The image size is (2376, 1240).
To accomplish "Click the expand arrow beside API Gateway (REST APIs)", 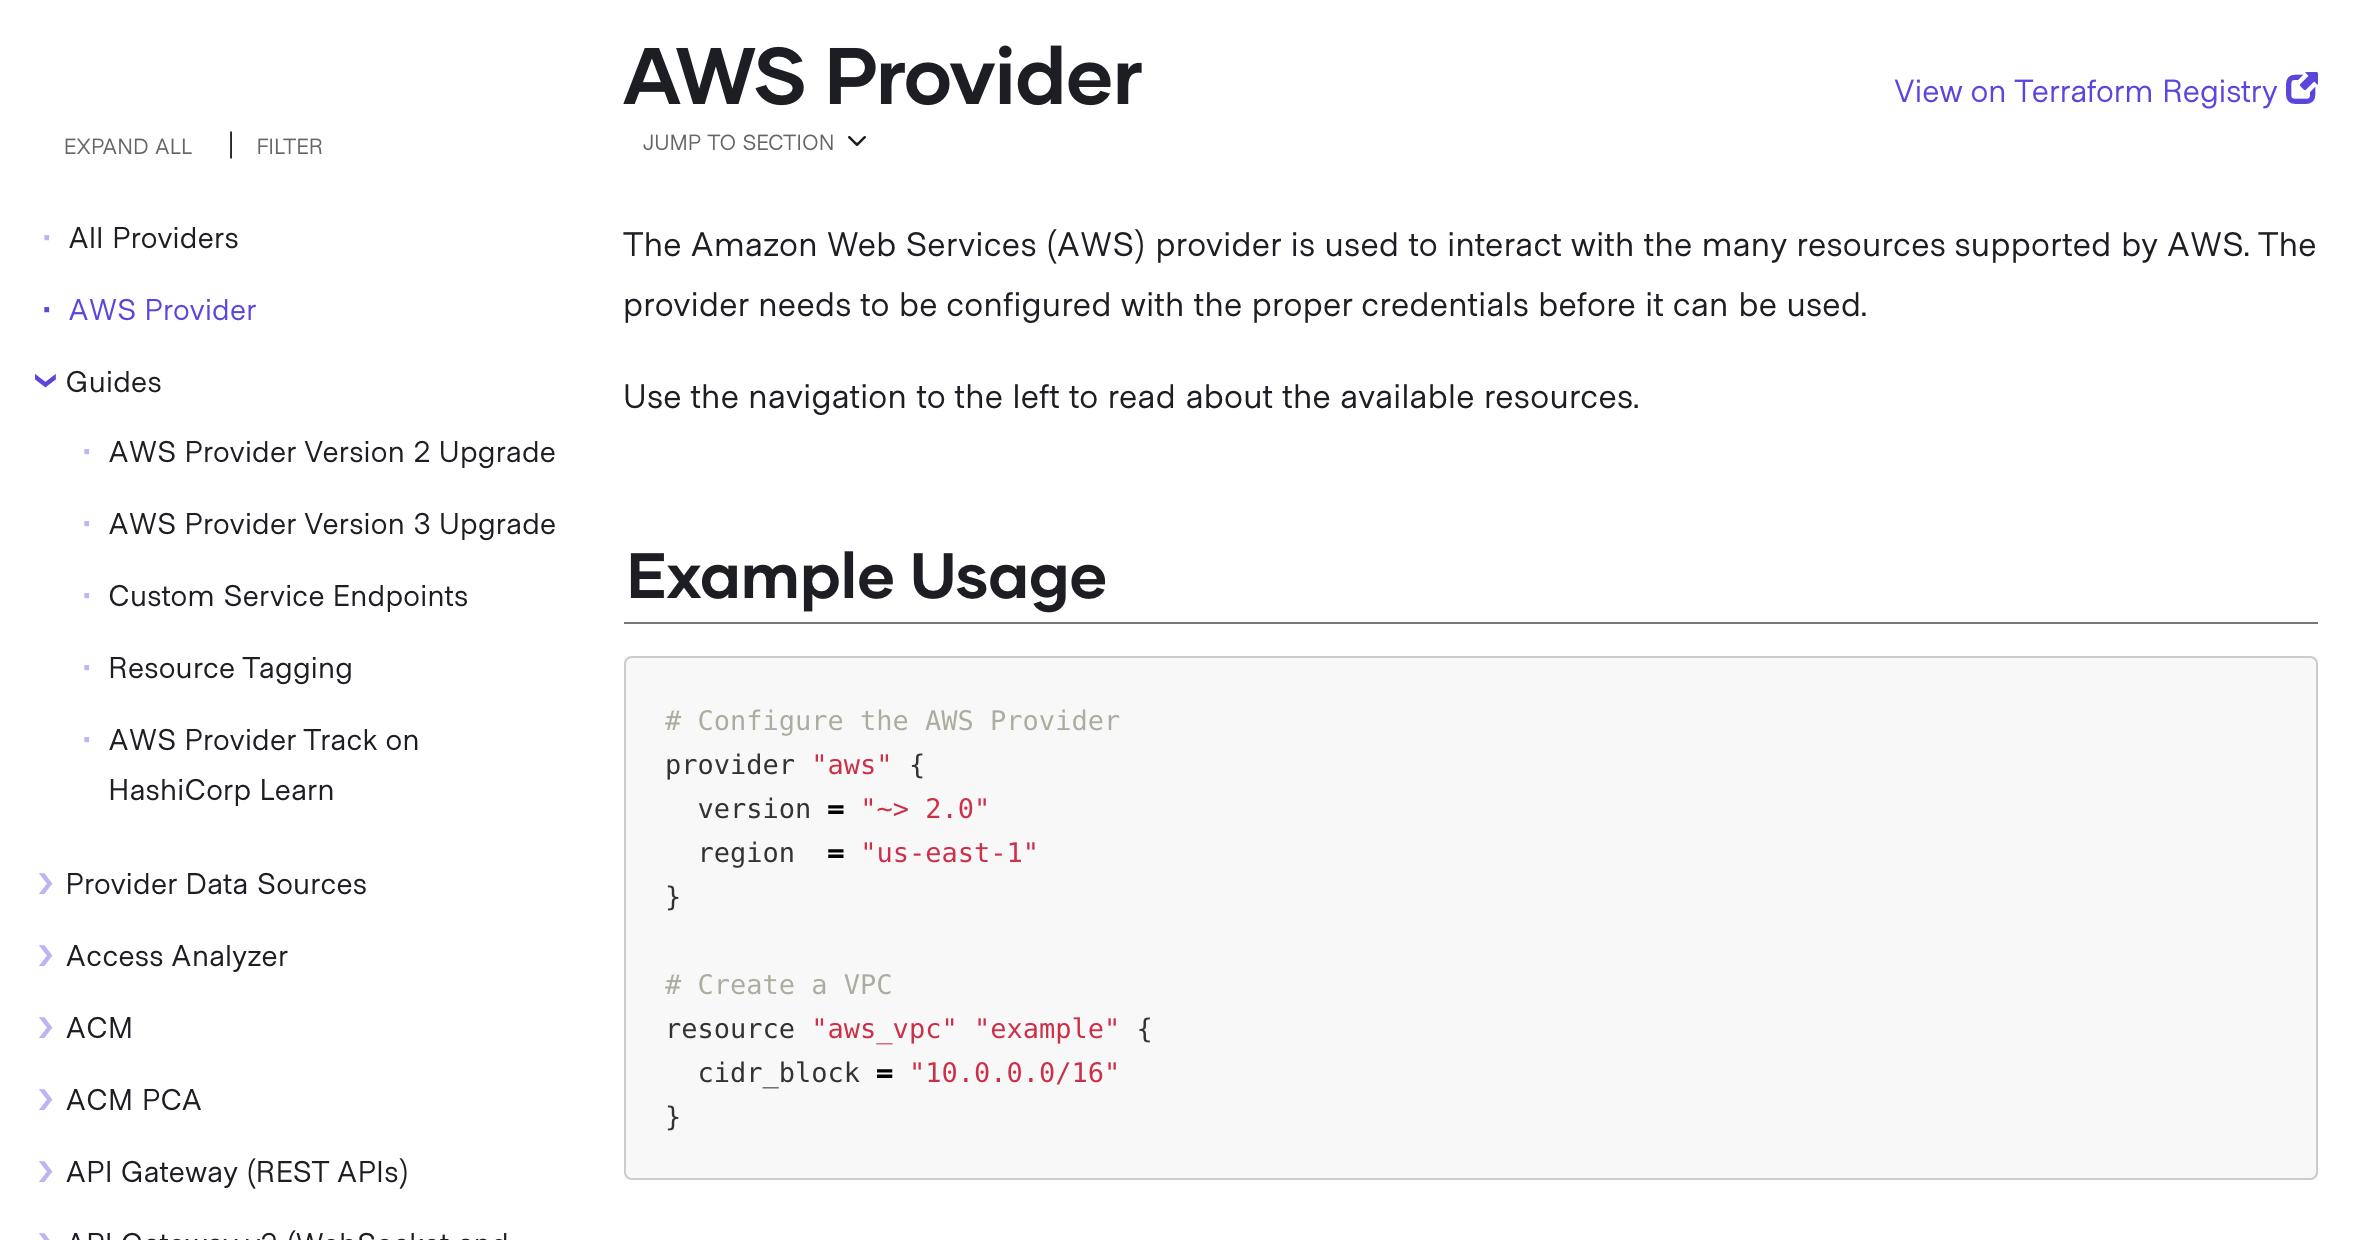I will [x=44, y=1171].
